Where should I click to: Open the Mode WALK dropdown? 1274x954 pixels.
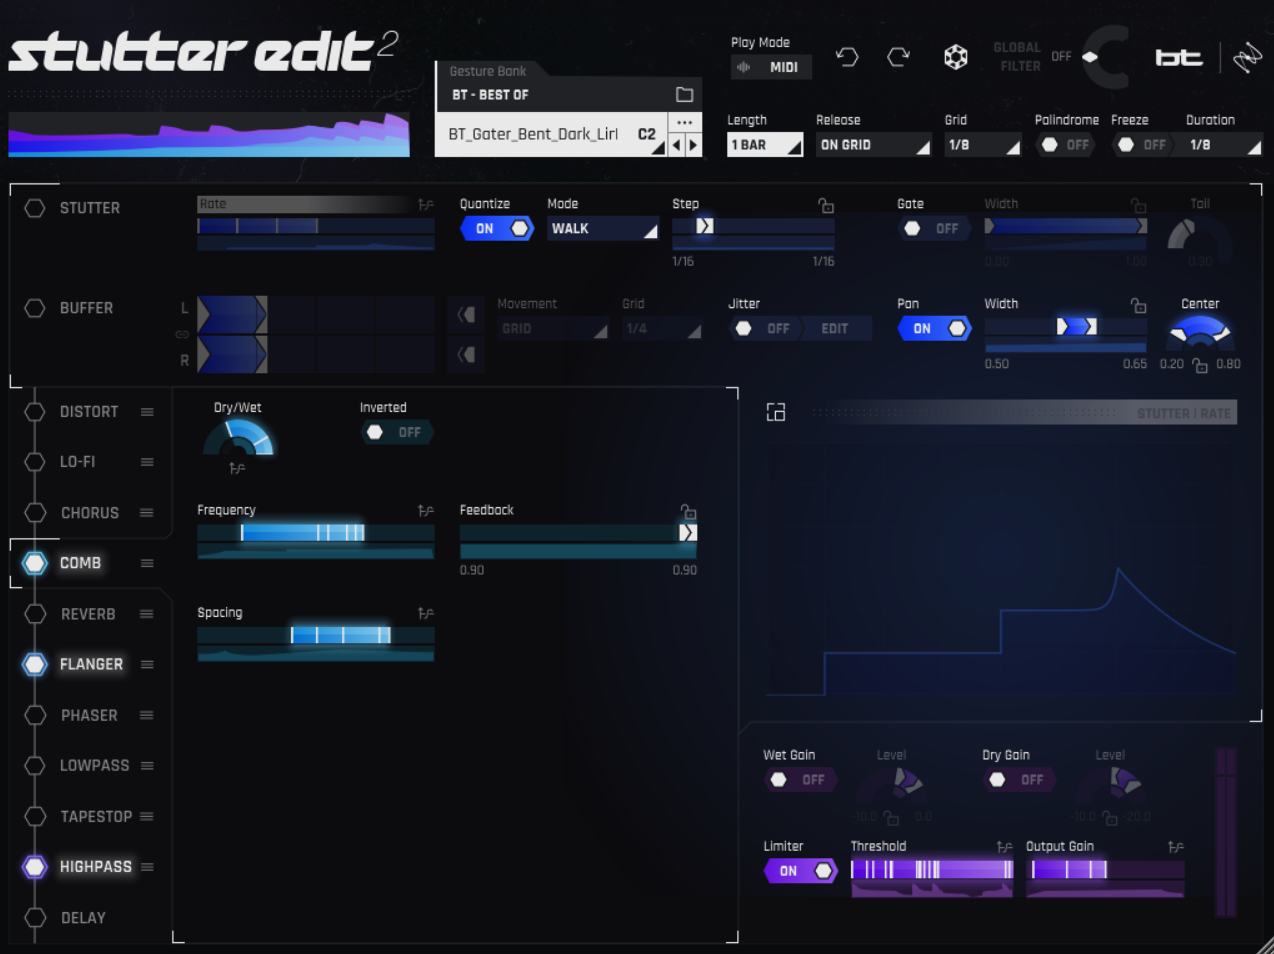pos(603,229)
